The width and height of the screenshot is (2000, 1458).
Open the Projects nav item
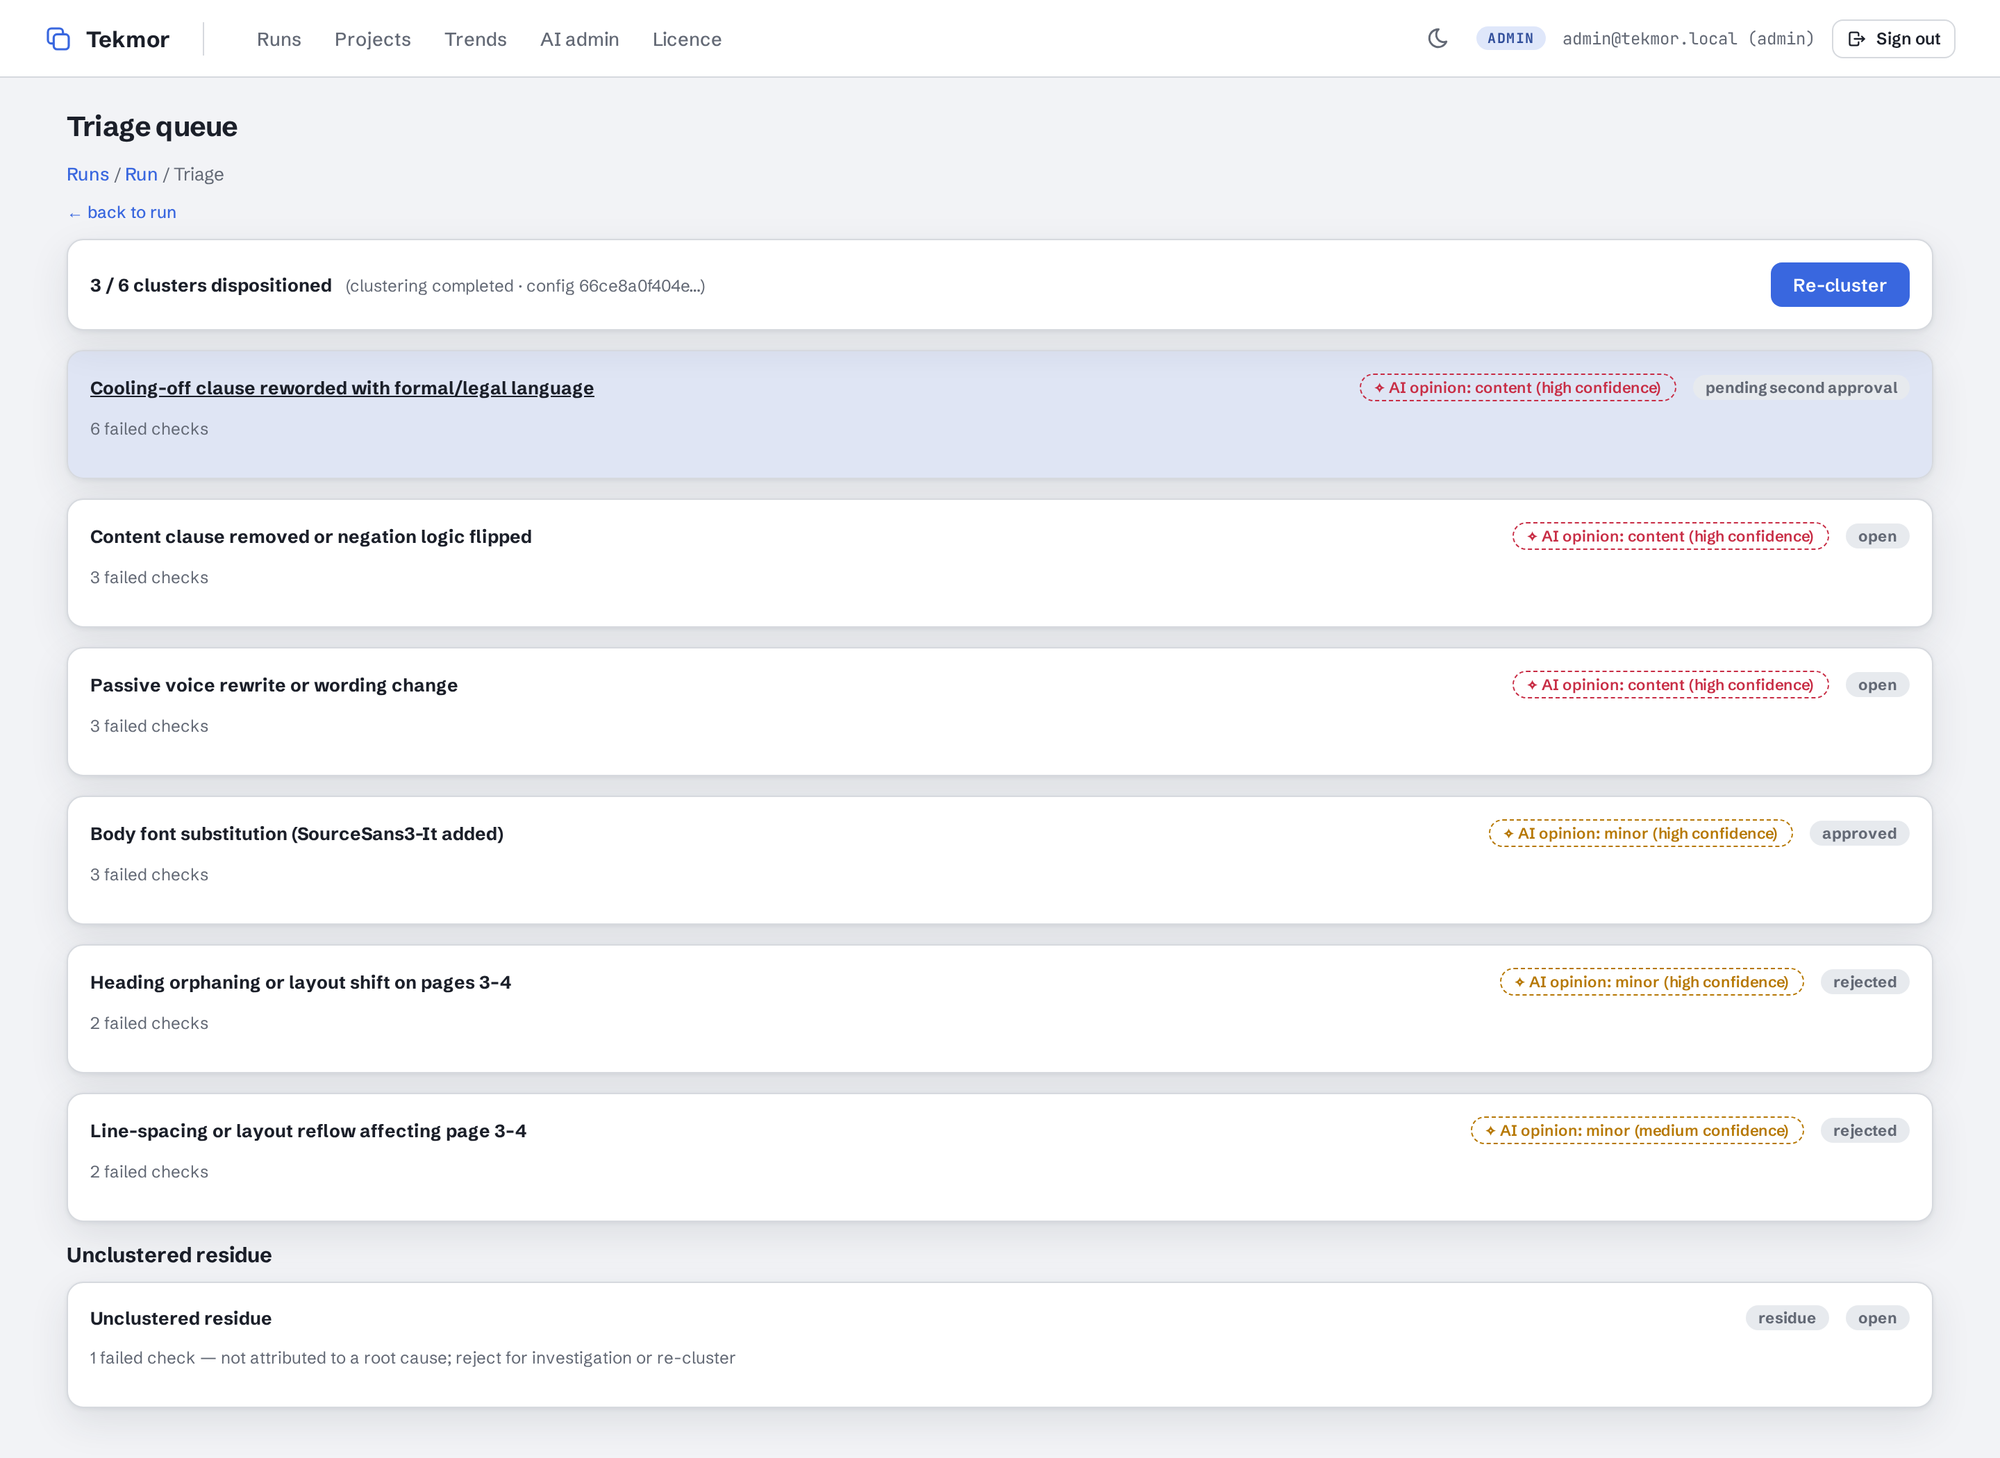click(373, 39)
